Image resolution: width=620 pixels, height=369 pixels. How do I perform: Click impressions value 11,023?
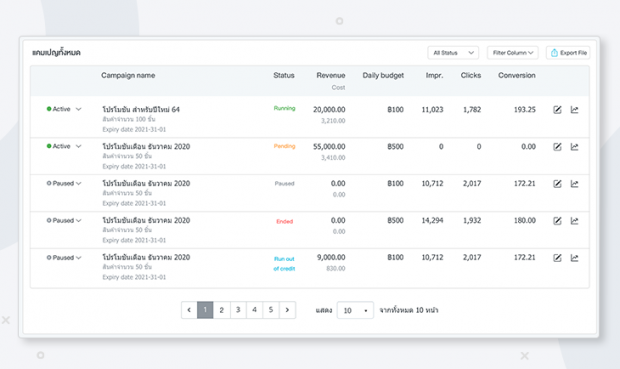pyautogui.click(x=433, y=110)
